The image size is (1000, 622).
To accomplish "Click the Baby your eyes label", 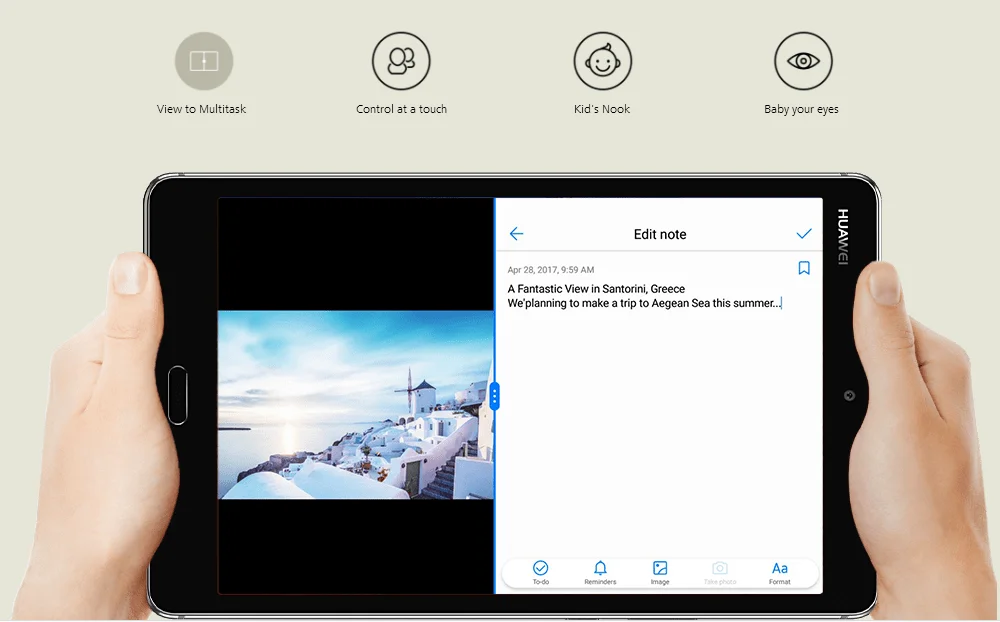I will click(802, 109).
